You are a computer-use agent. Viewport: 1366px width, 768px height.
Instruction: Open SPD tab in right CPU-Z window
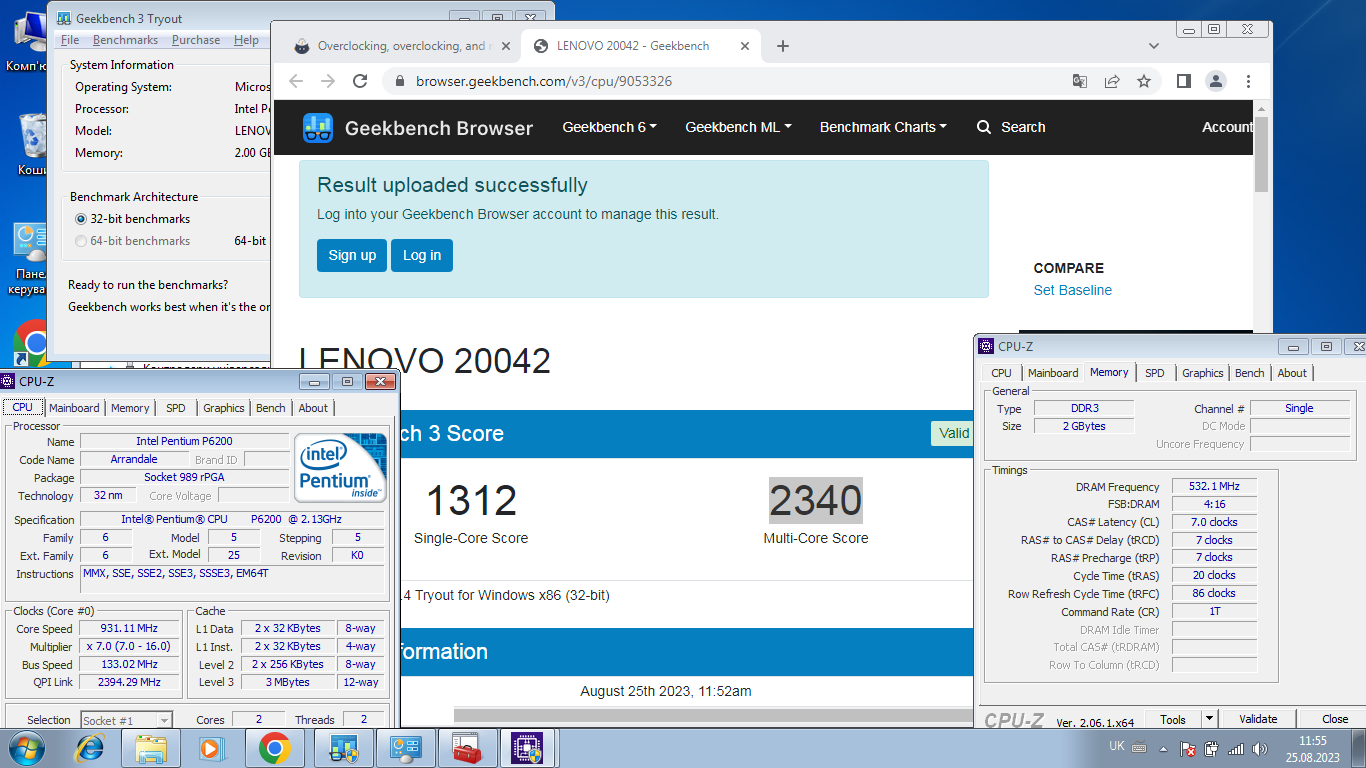coord(1155,373)
